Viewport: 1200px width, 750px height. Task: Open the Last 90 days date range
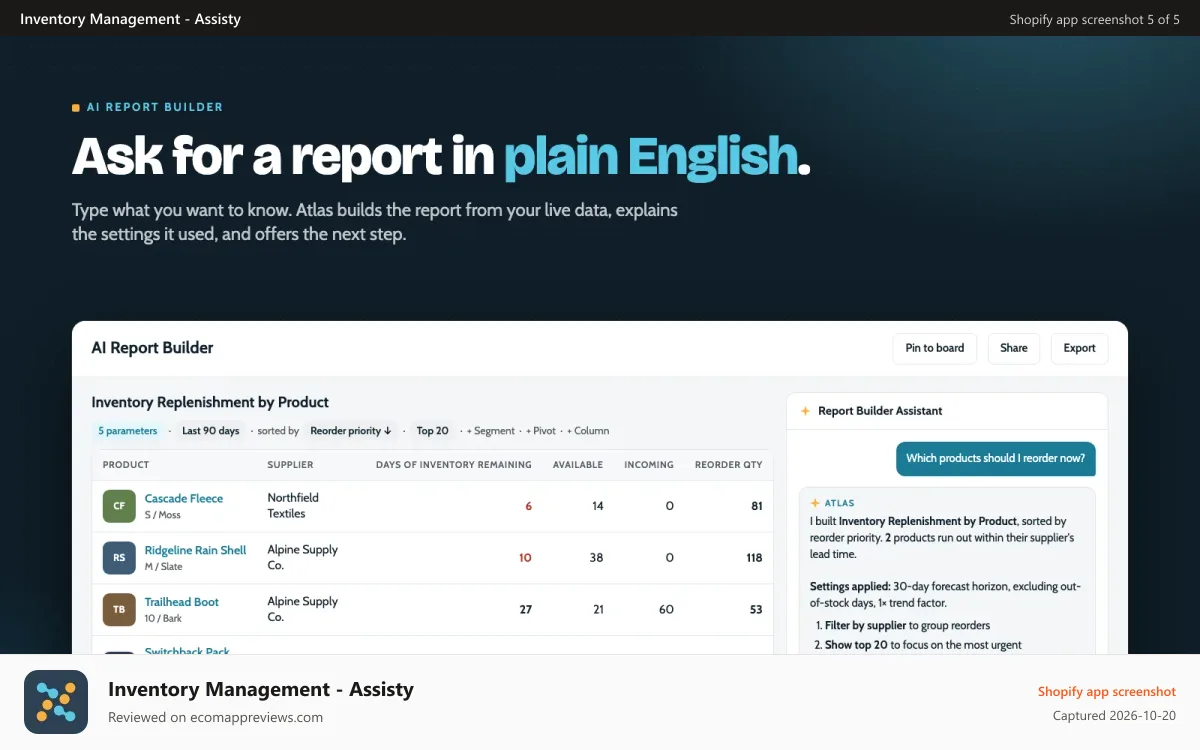tap(211, 431)
